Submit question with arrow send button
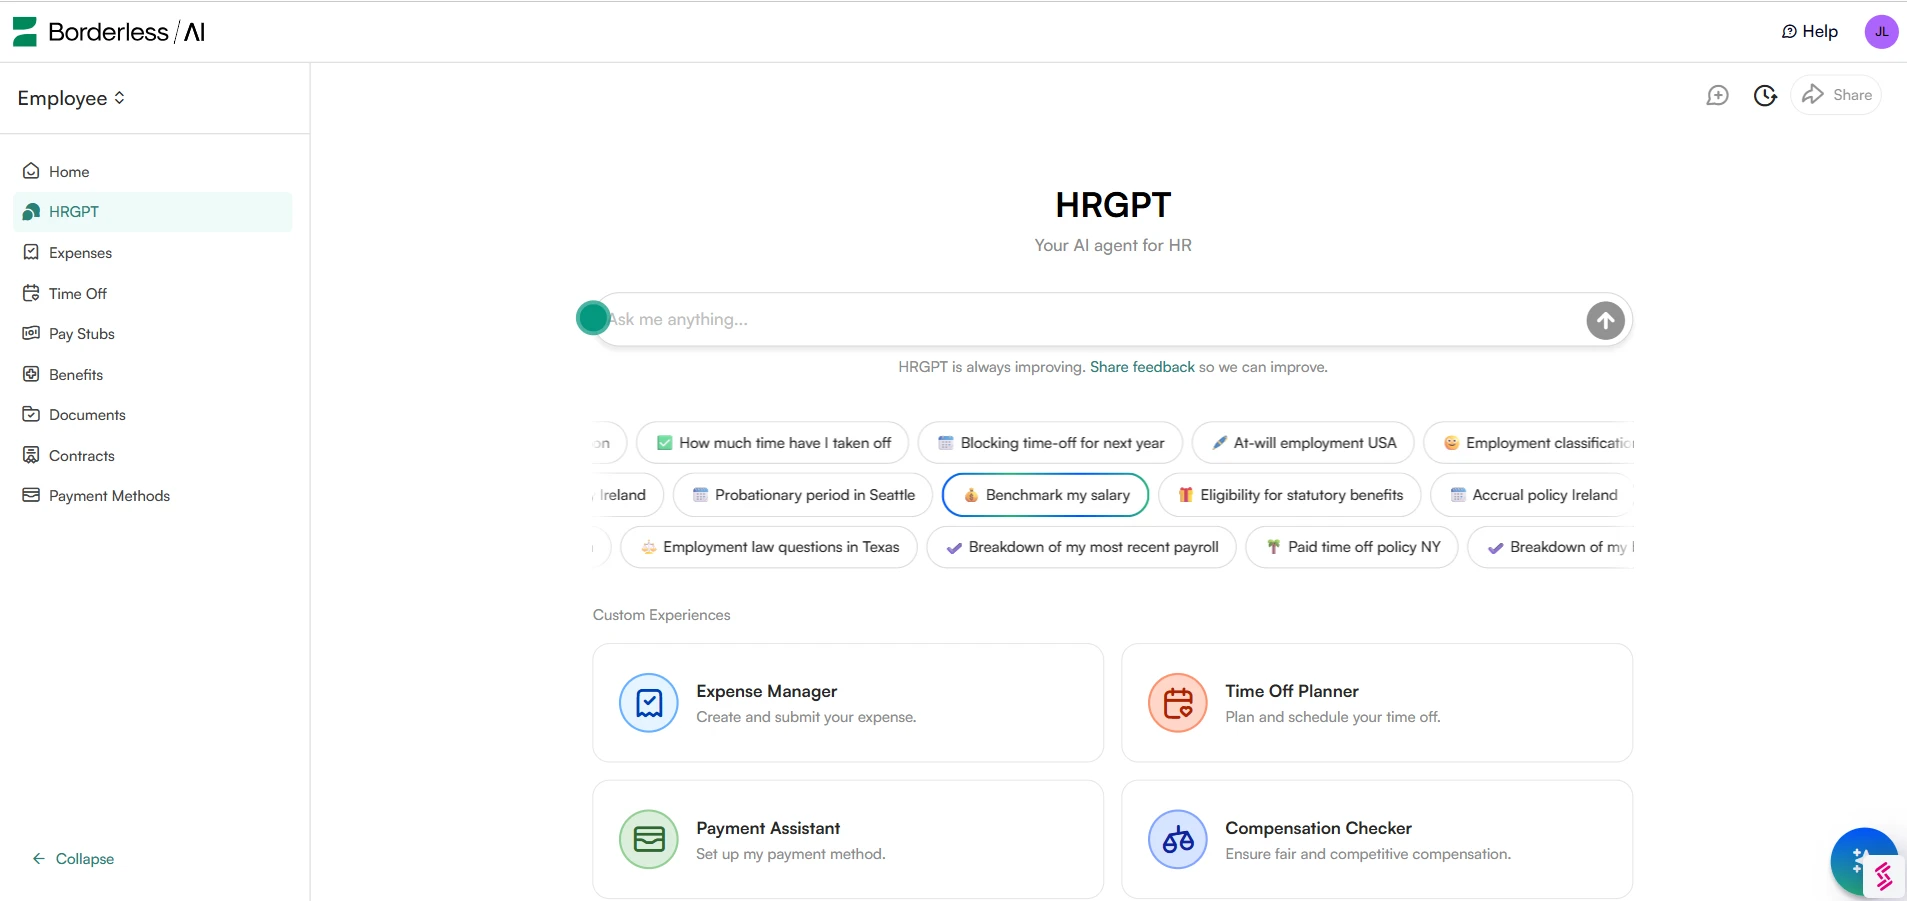Viewport: 1907px width, 901px height. [1605, 321]
